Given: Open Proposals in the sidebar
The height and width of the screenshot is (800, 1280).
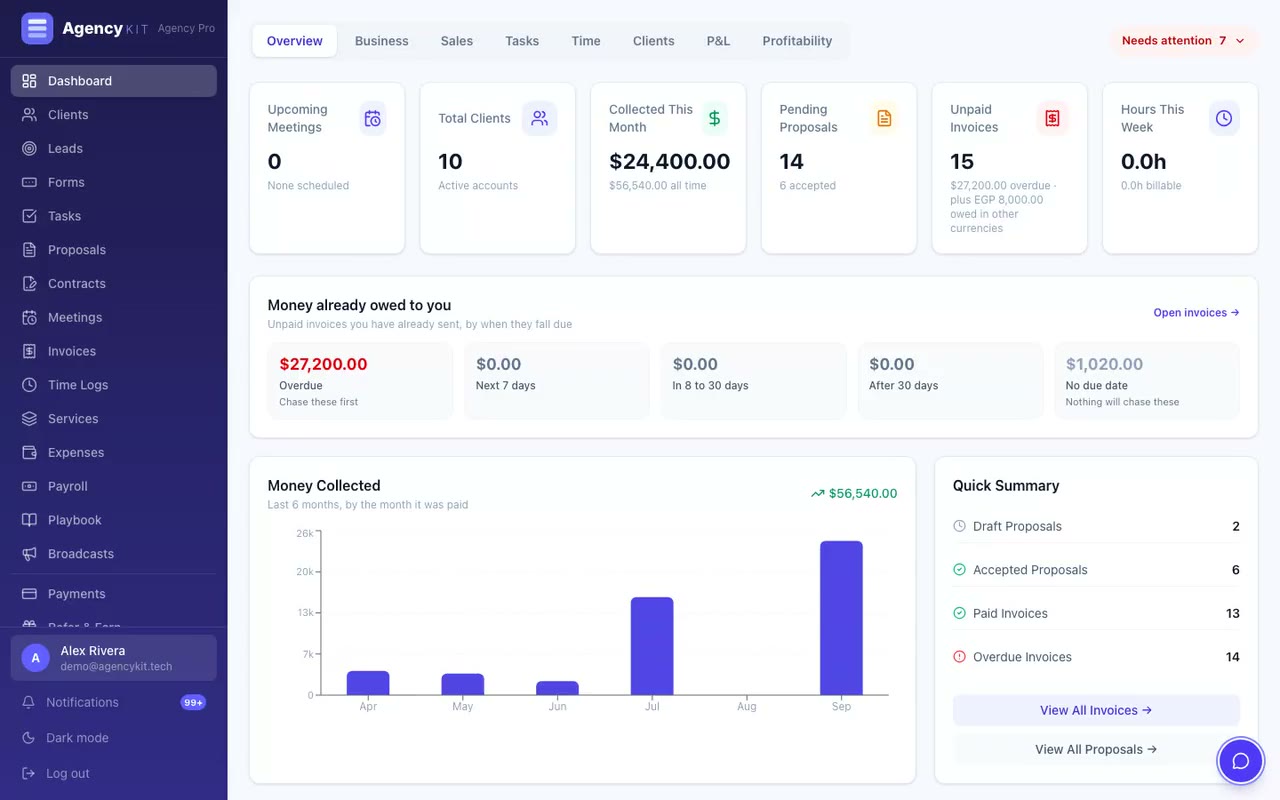Looking at the screenshot, I should click(x=114, y=250).
